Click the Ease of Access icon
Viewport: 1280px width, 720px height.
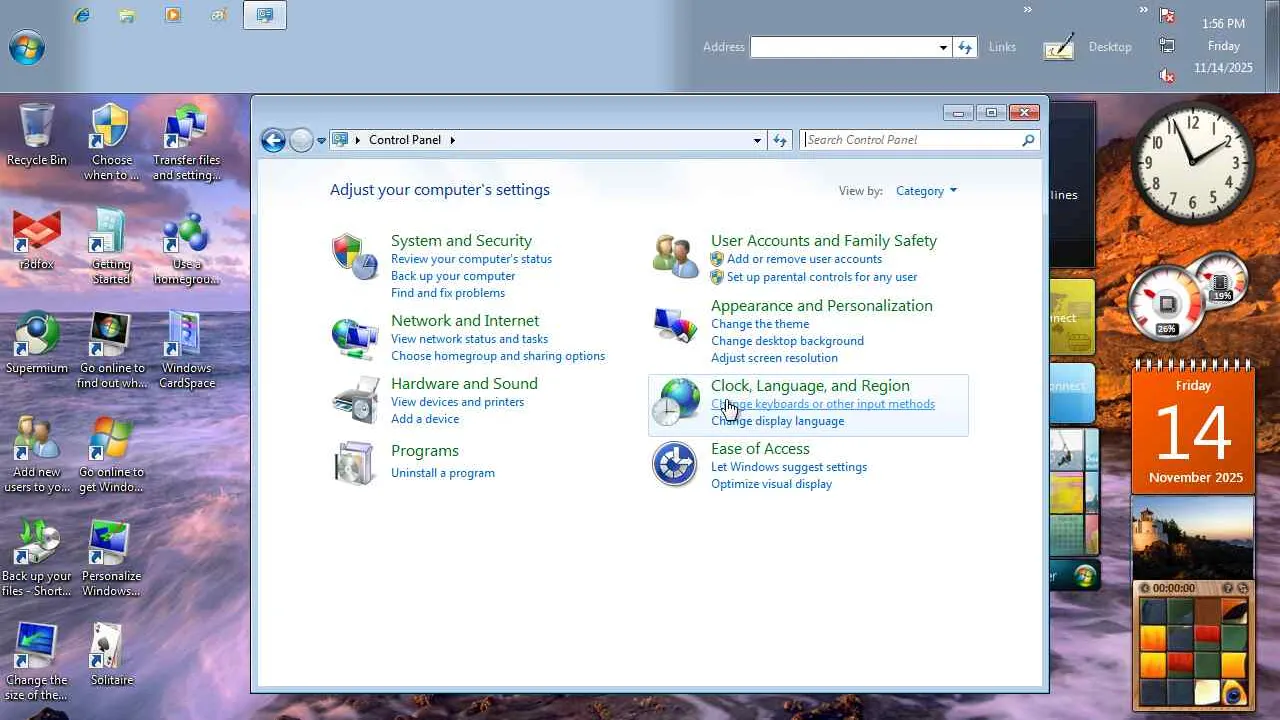click(x=675, y=465)
